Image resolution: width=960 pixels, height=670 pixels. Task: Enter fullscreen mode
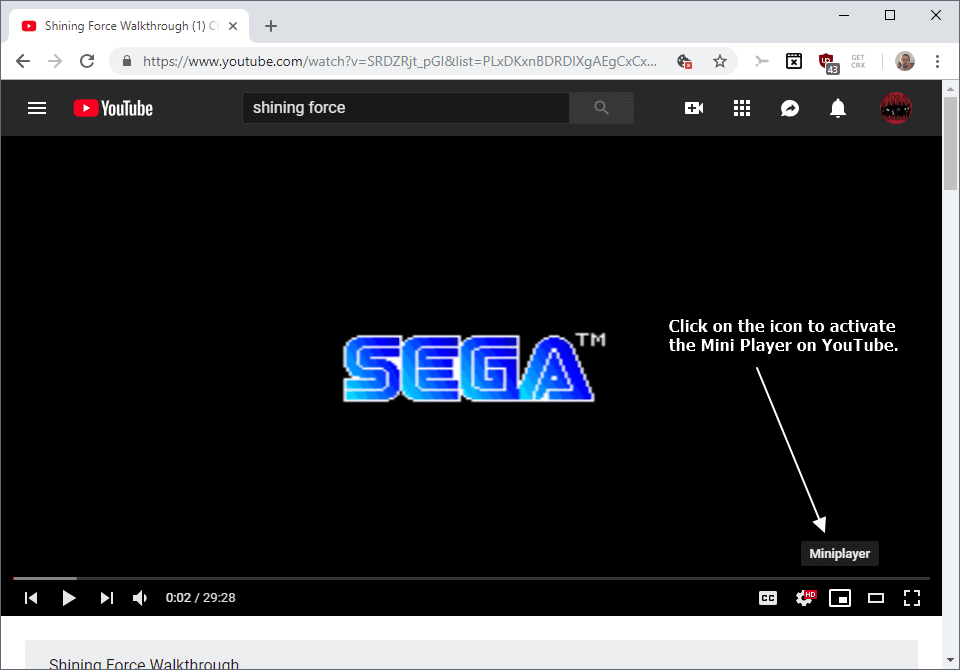click(x=912, y=597)
